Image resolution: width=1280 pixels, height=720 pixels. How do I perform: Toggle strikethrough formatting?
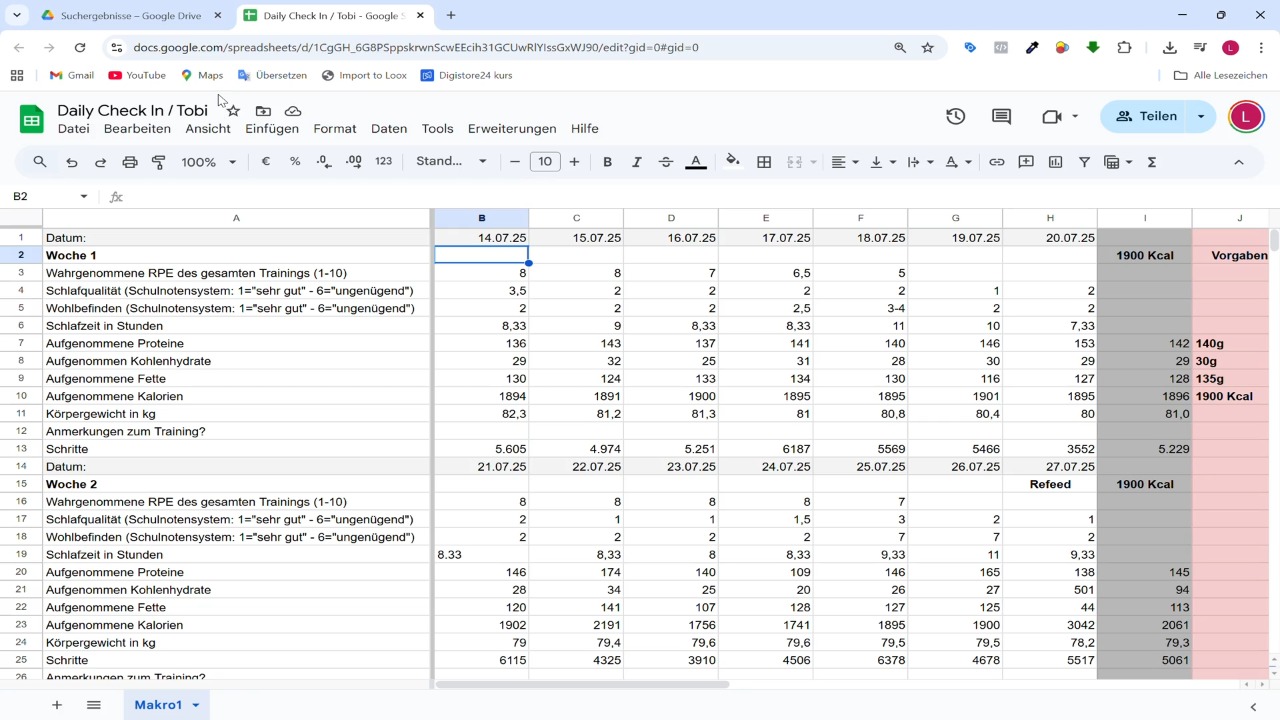(x=666, y=162)
